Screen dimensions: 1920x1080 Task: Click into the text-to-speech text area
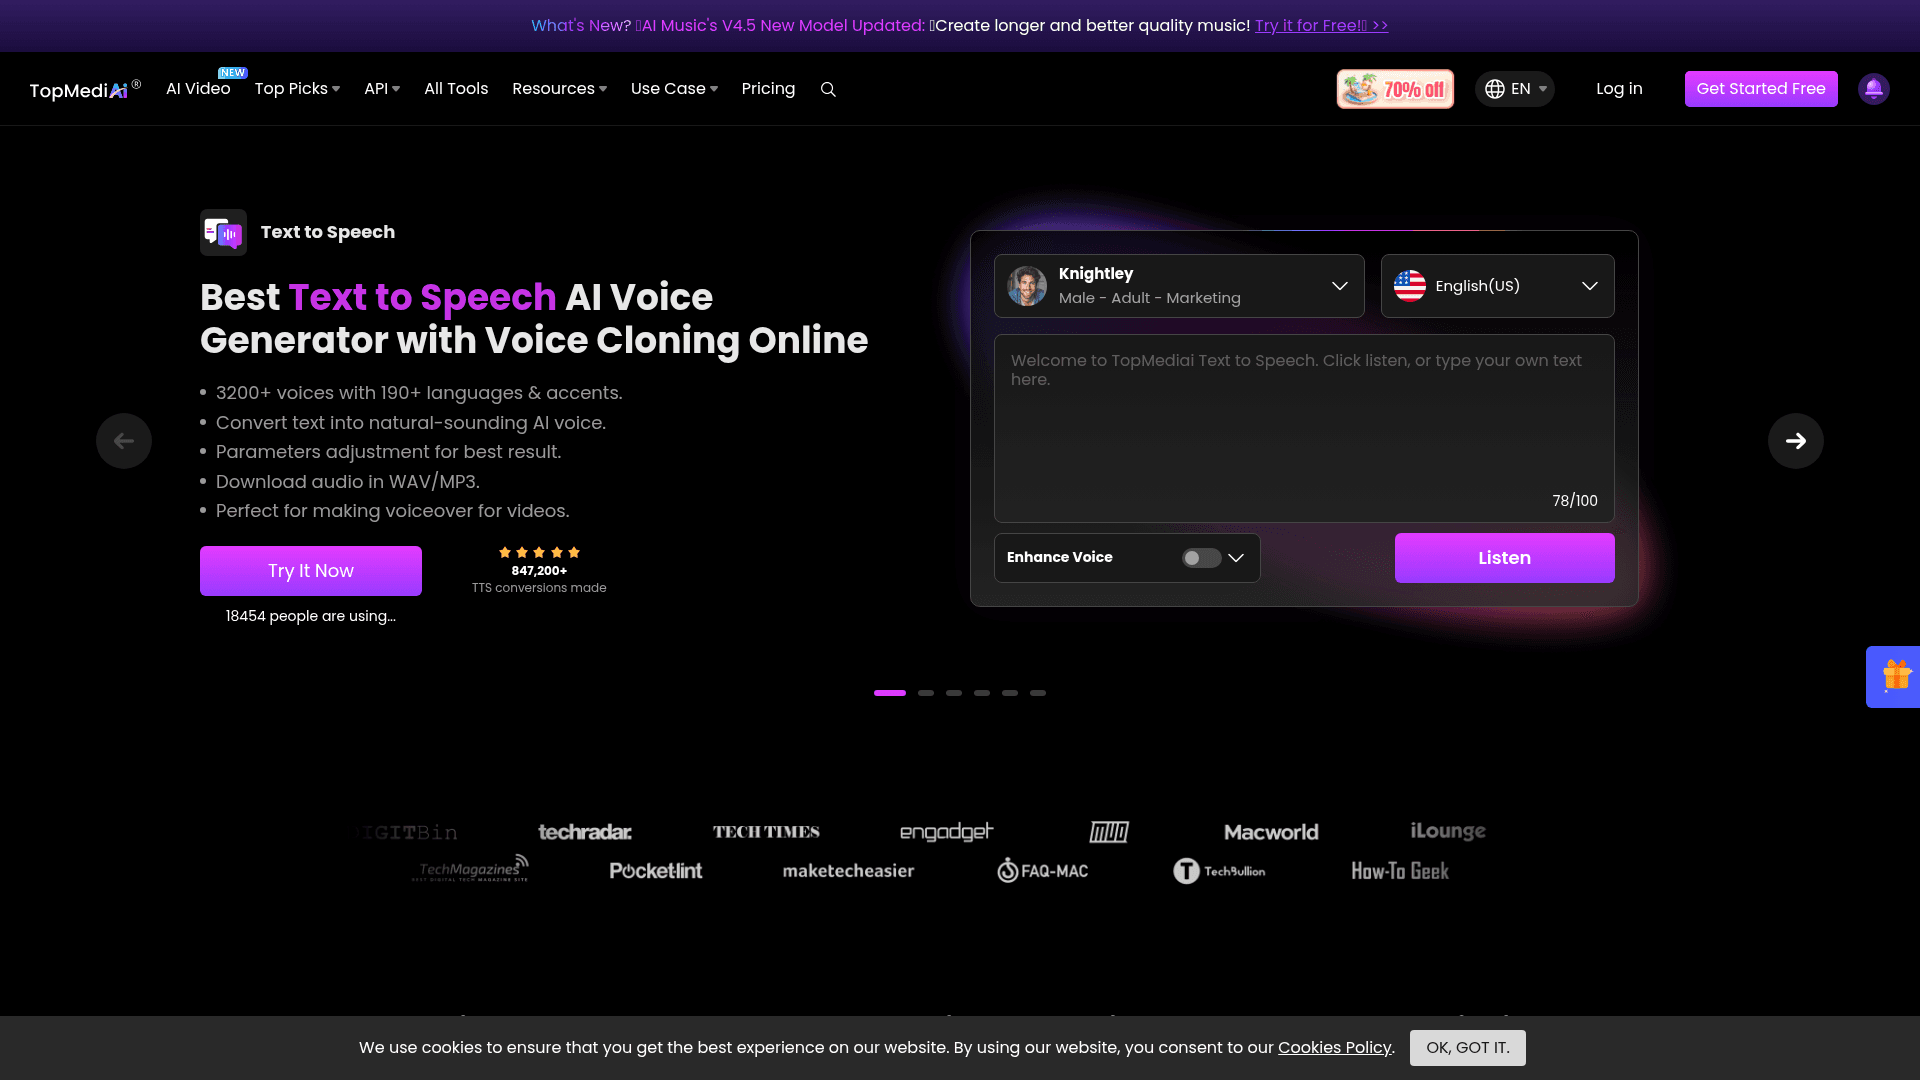click(1304, 428)
